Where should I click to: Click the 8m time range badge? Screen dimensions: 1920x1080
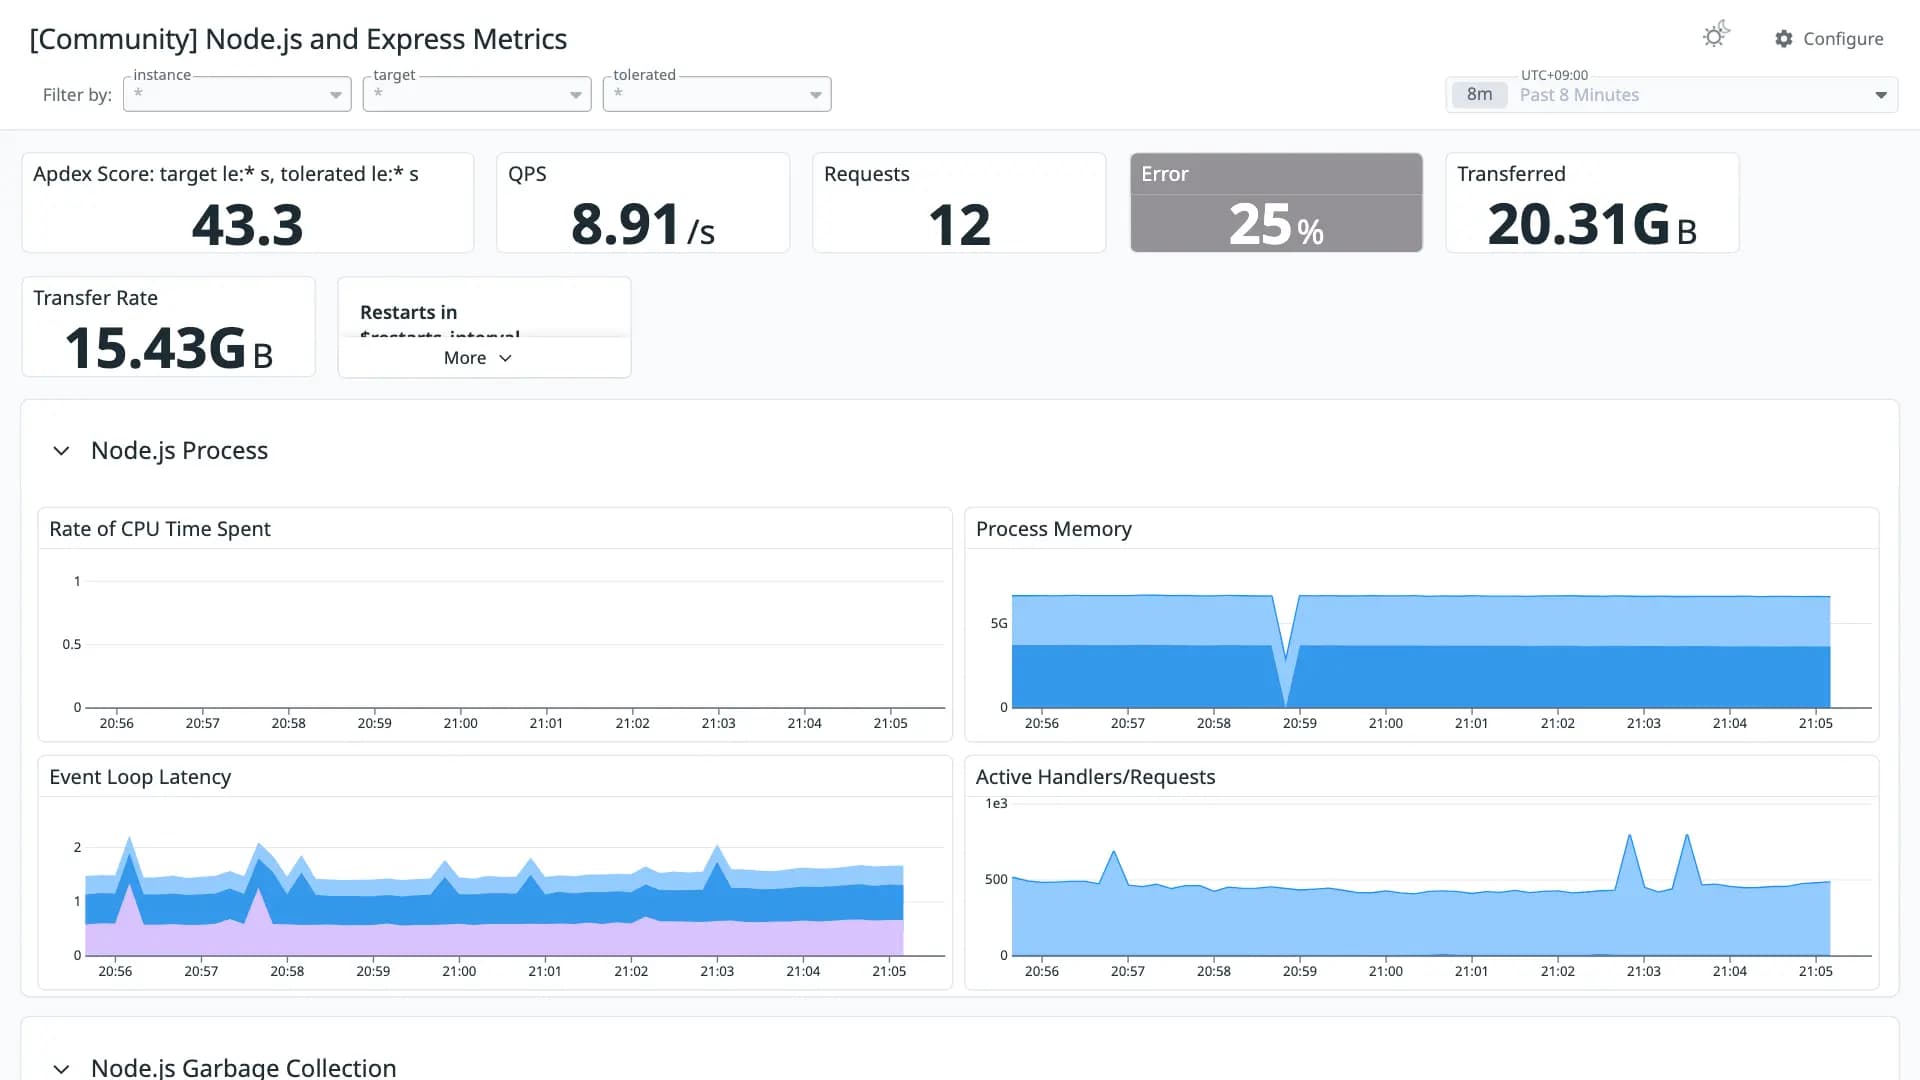(1479, 95)
